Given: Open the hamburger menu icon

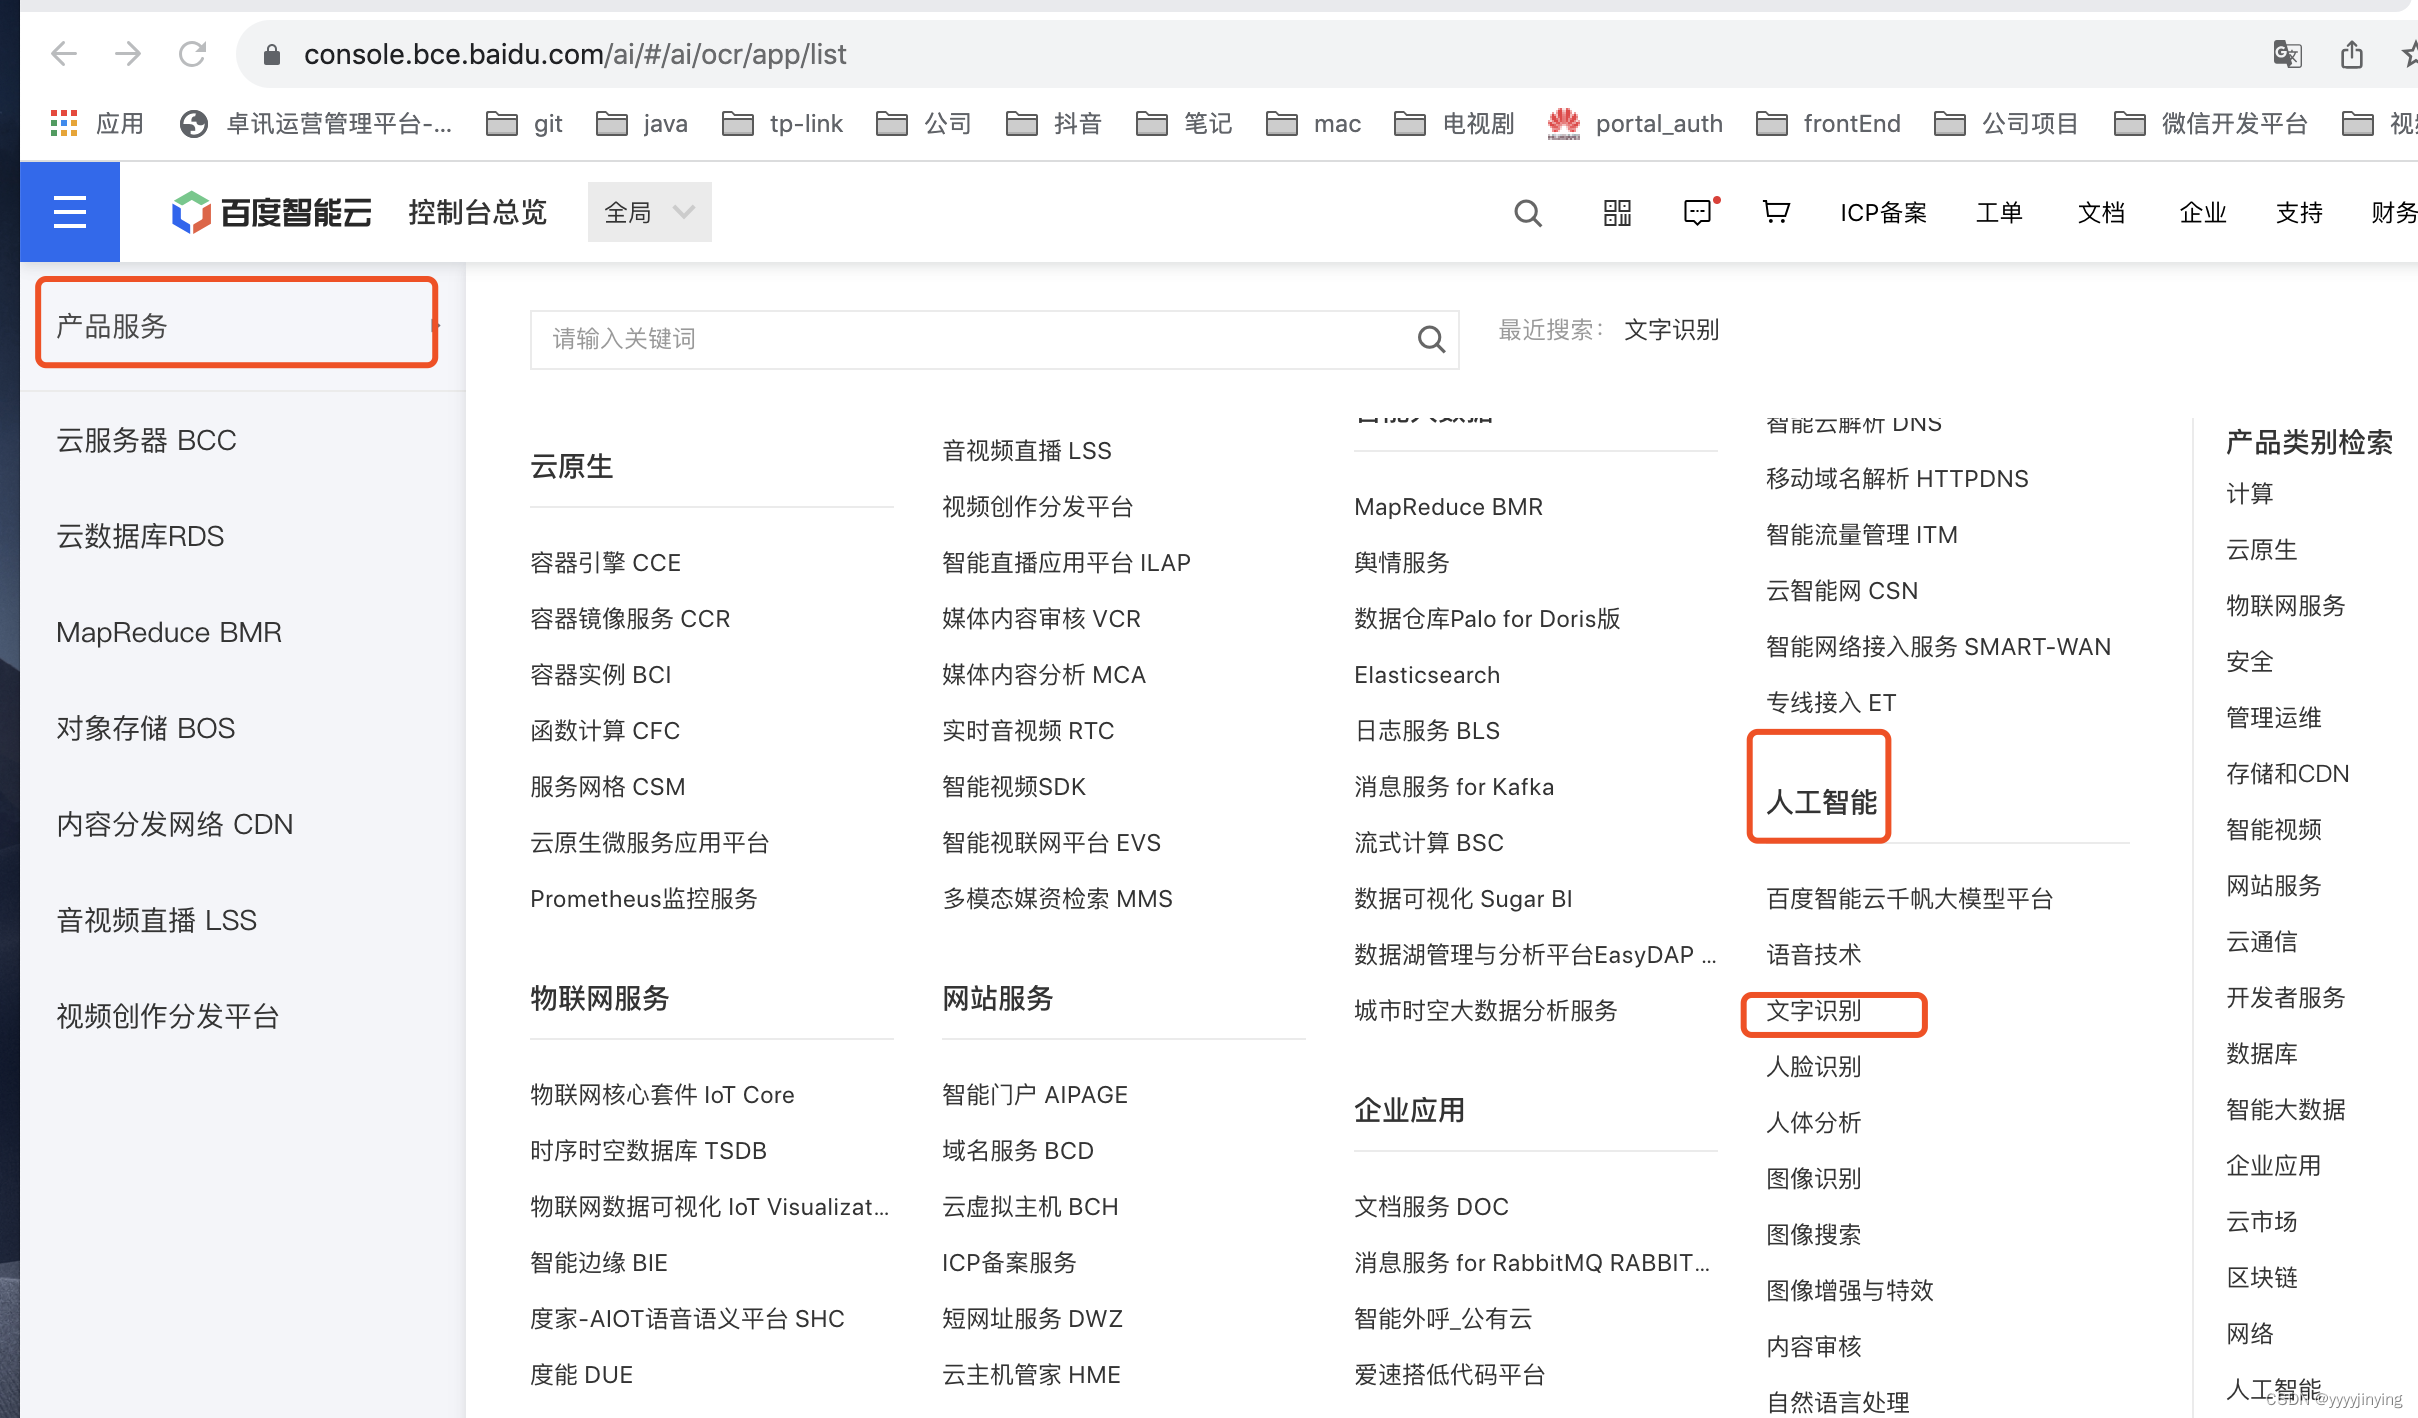Looking at the screenshot, I should click(69, 212).
